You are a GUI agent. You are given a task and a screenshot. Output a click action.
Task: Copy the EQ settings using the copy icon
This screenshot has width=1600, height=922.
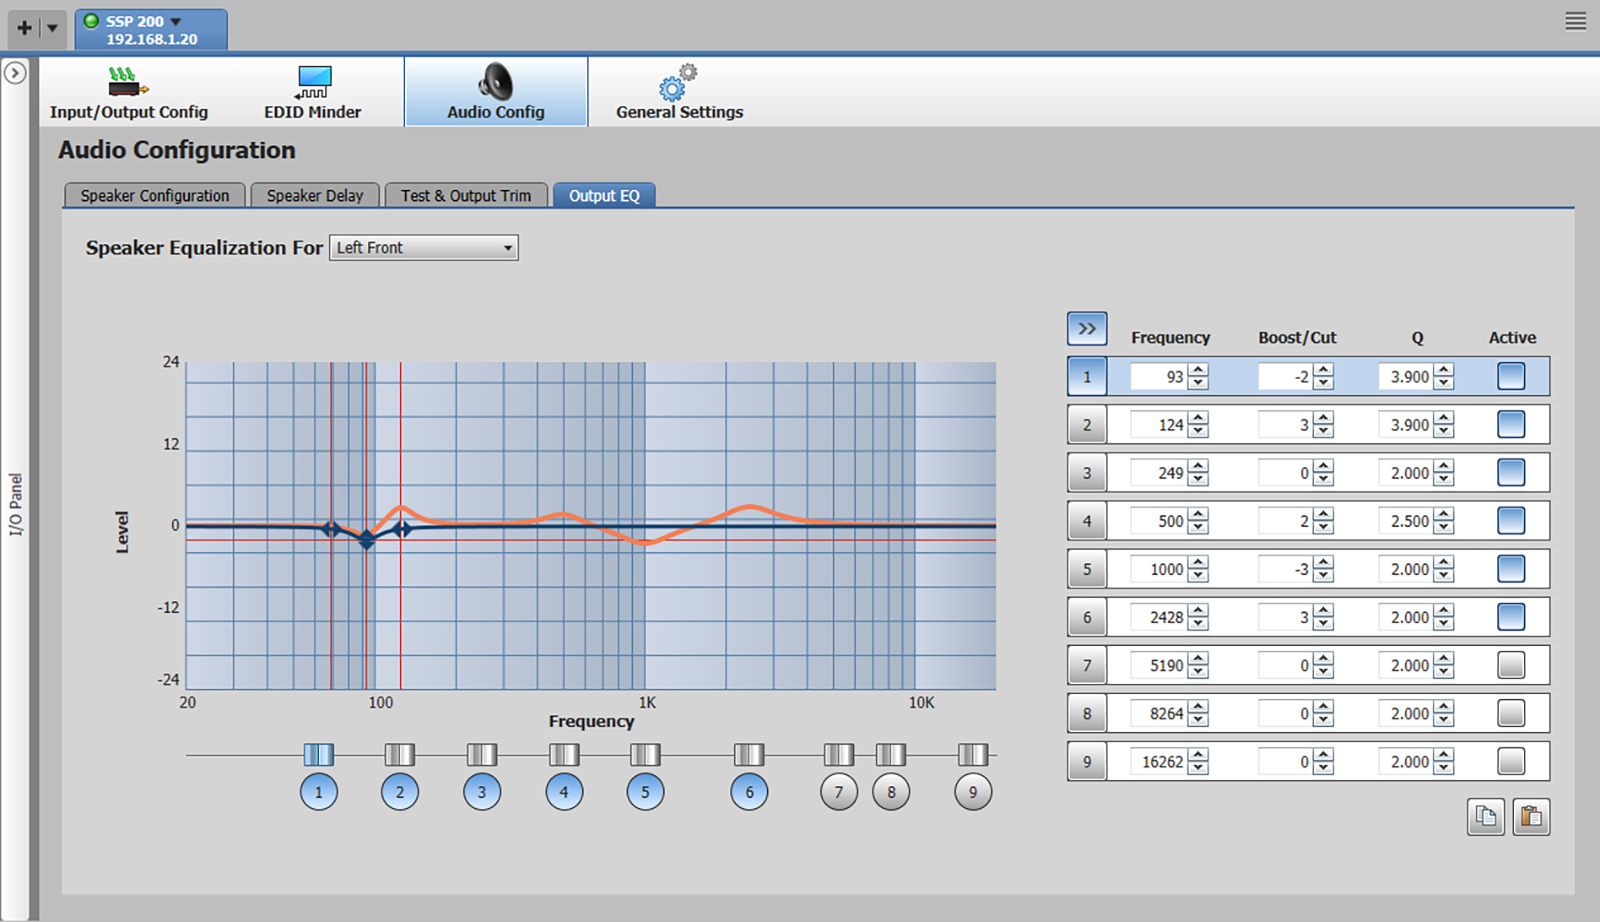pyautogui.click(x=1486, y=817)
